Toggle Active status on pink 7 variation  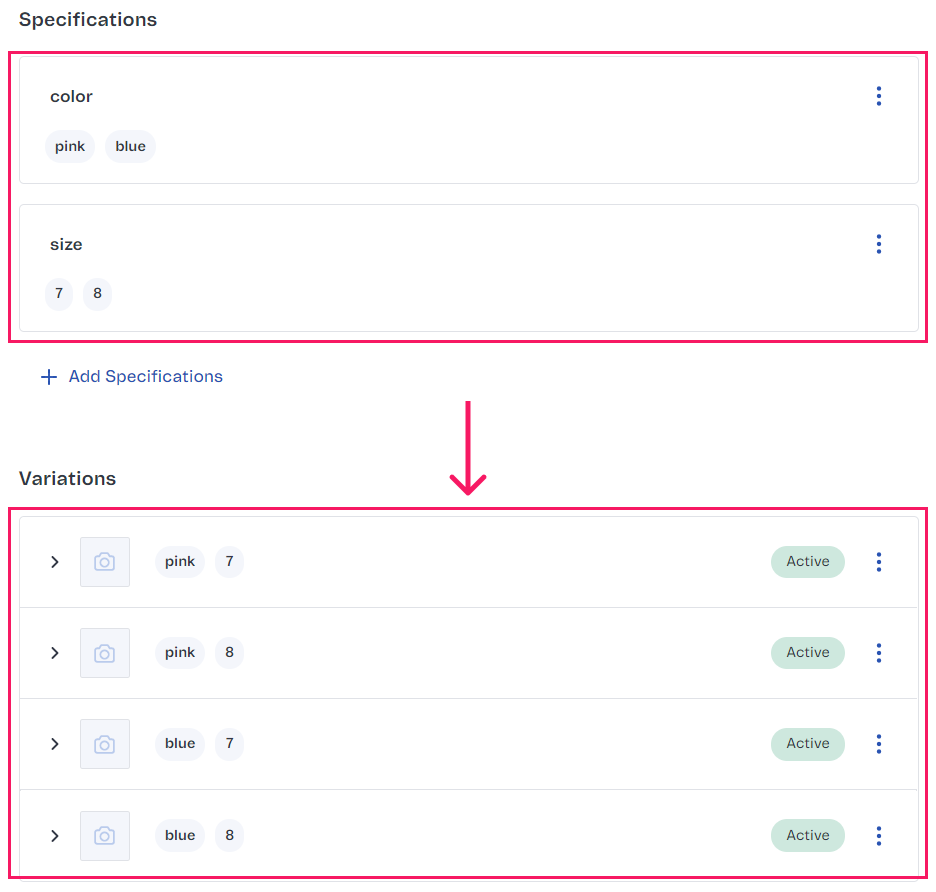[x=807, y=562]
